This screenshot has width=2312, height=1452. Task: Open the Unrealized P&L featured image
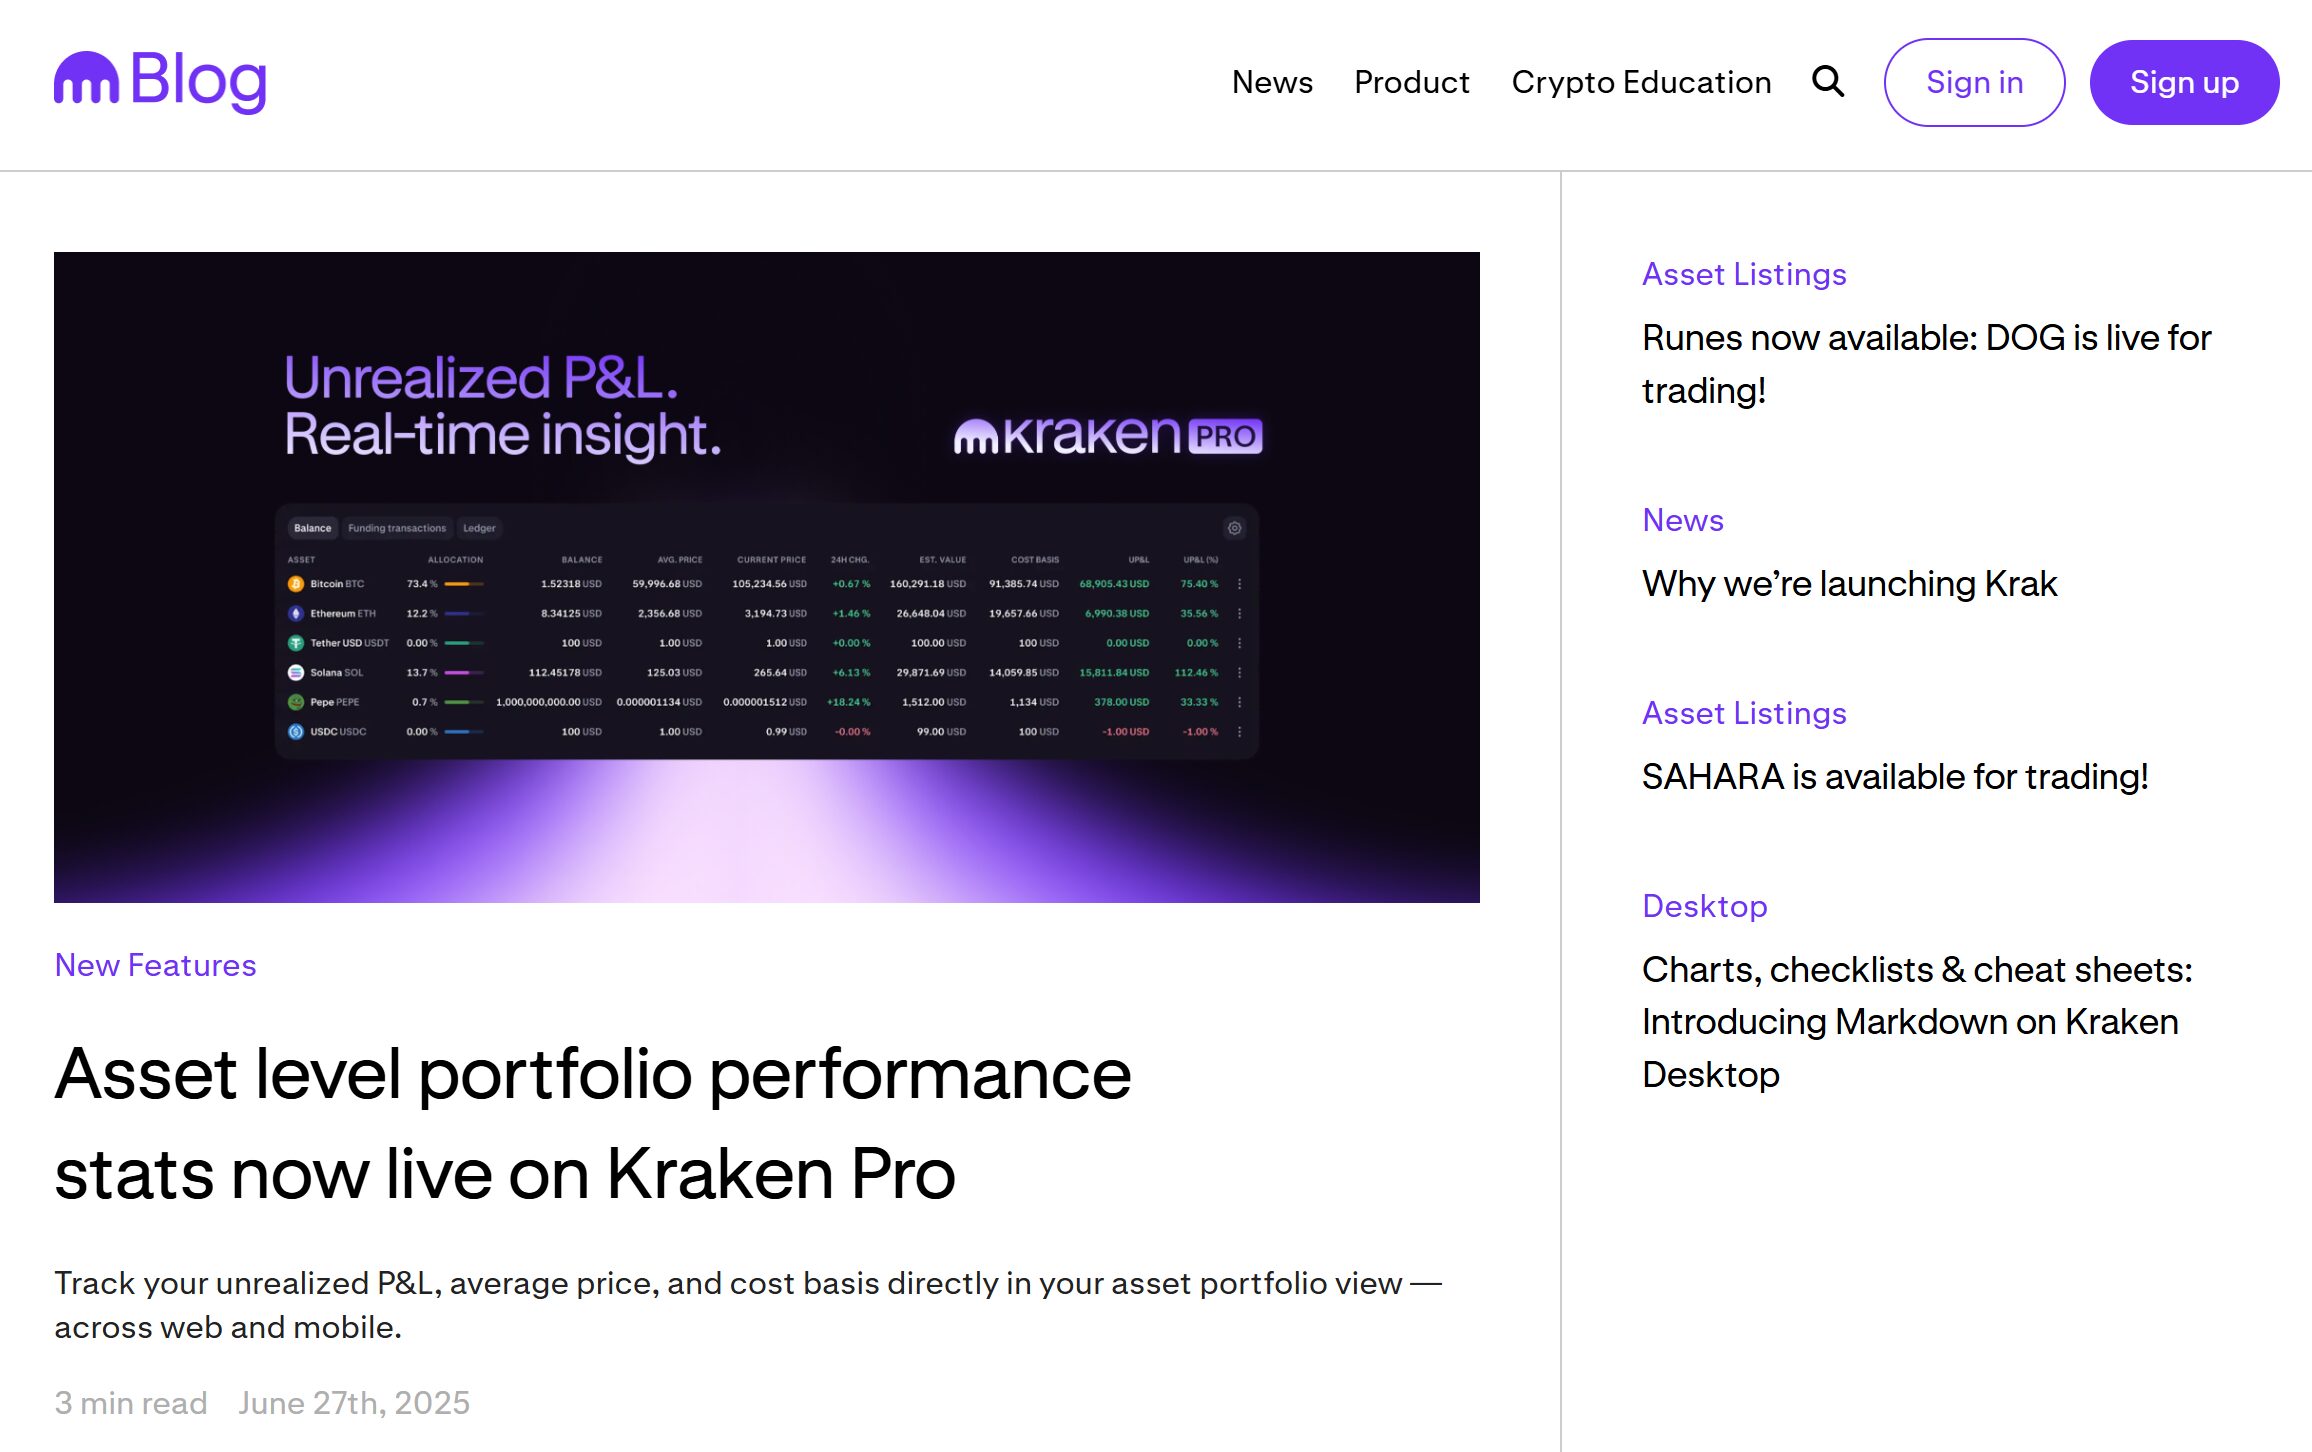(766, 577)
